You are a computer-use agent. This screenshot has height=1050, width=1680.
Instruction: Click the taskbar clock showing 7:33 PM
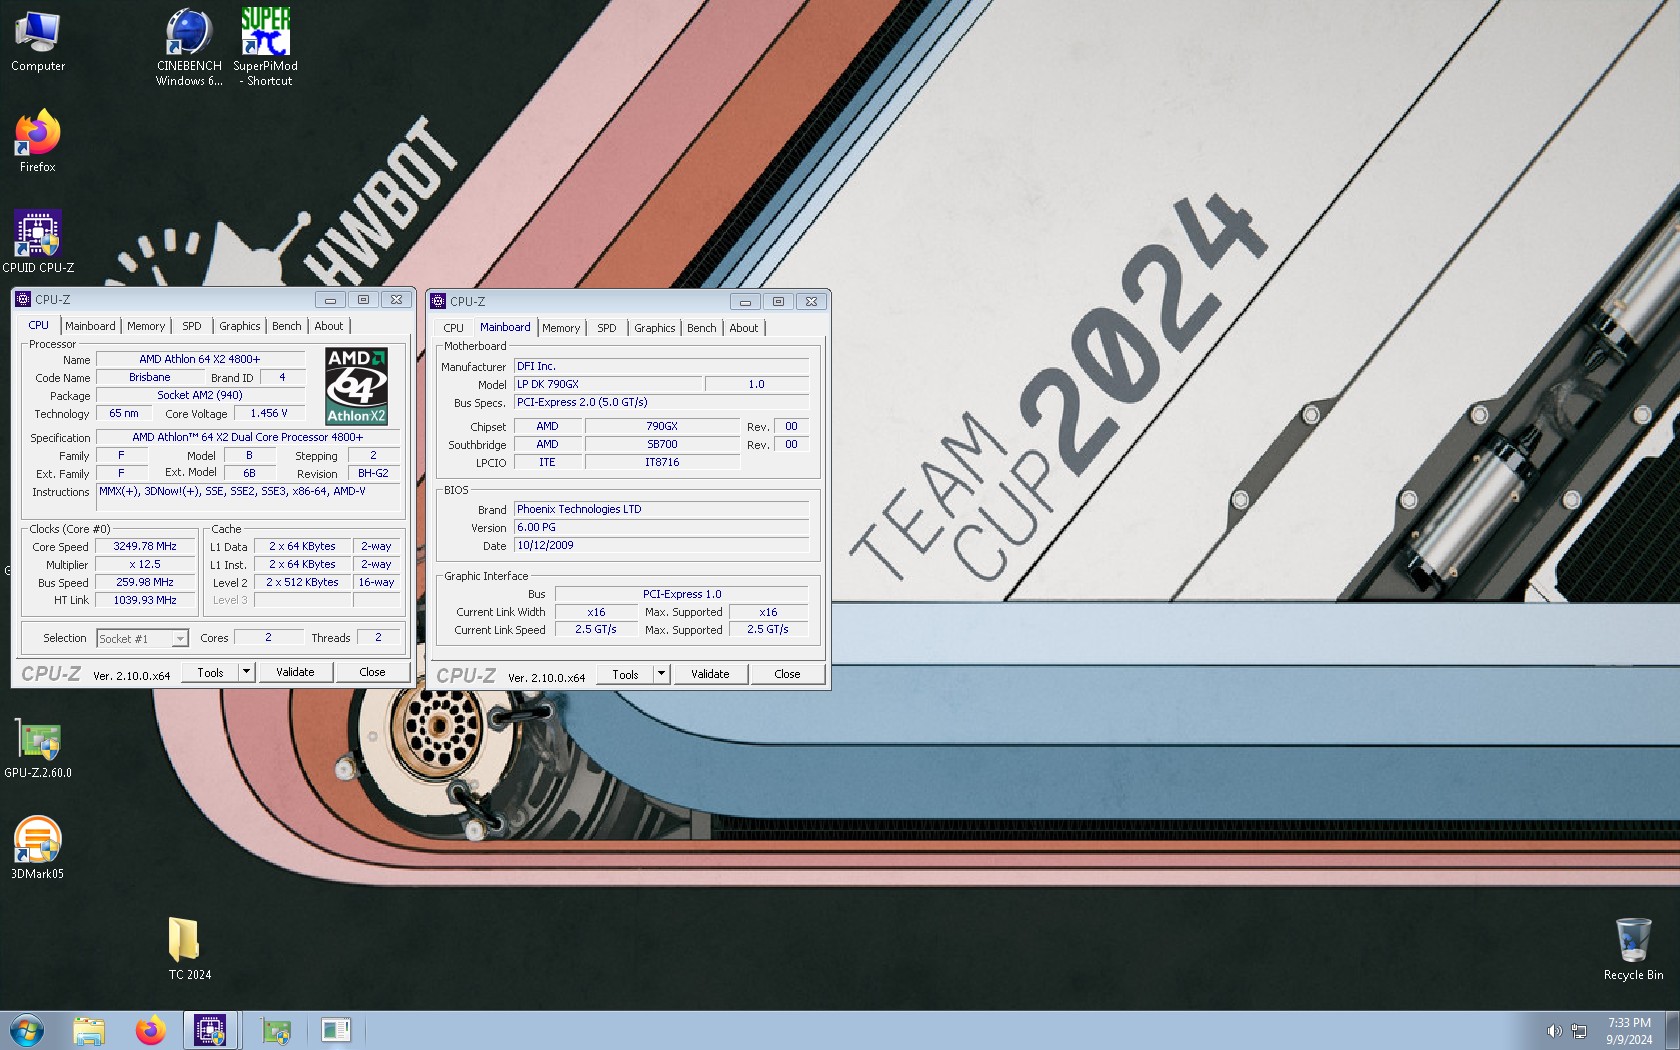point(1629,1031)
